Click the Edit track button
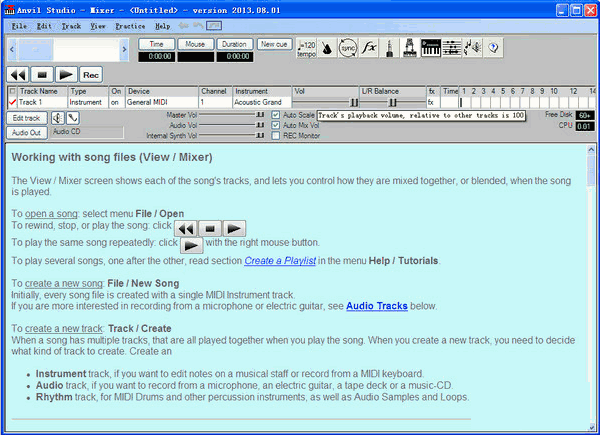 click(25, 118)
